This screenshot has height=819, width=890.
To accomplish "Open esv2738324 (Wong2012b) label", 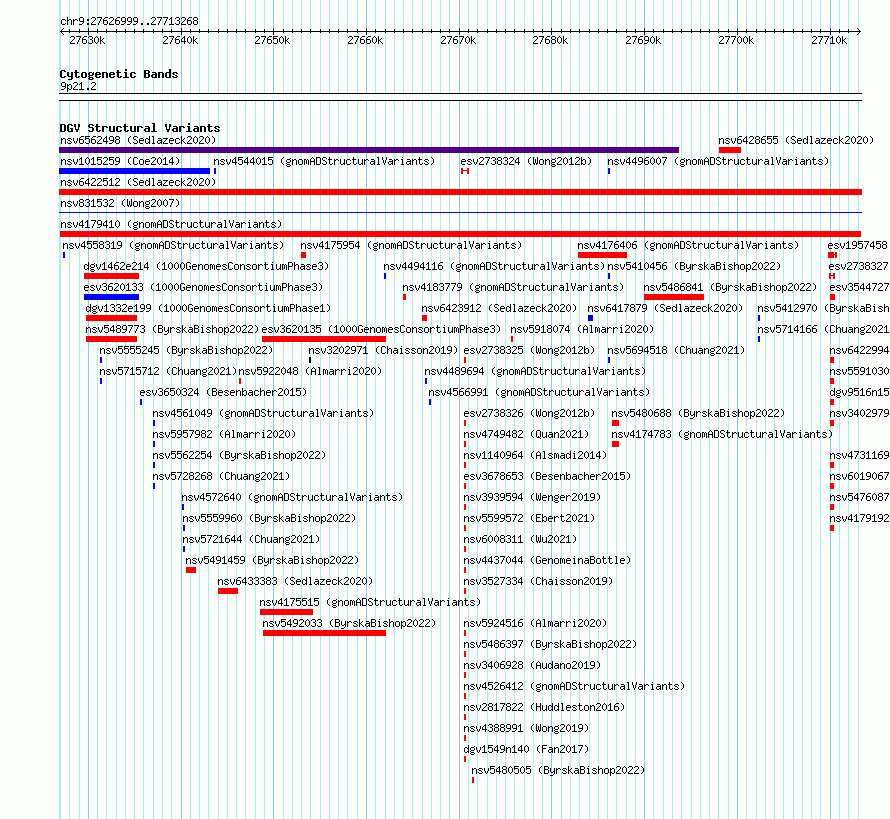I will click(526, 161).
